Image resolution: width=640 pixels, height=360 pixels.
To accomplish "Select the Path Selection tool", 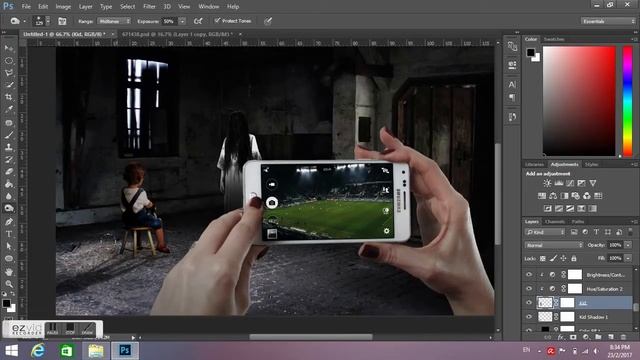I will [x=9, y=246].
